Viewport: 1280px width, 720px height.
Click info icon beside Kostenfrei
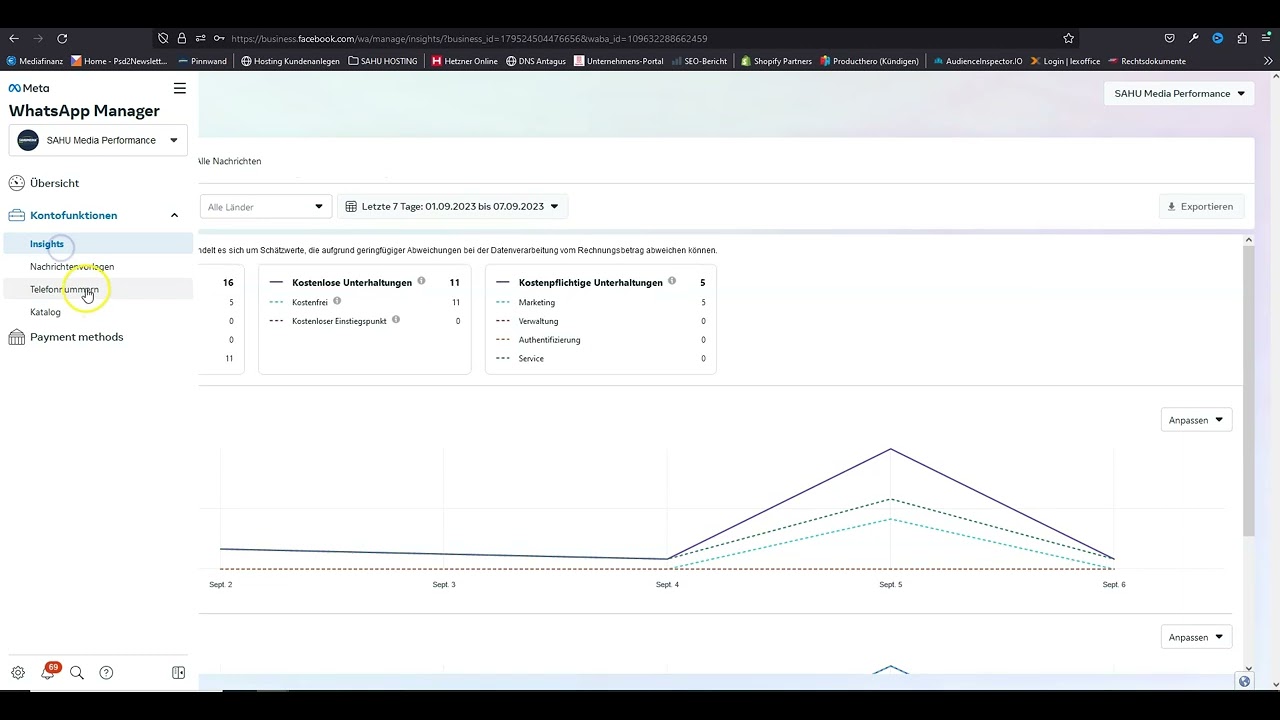click(337, 301)
